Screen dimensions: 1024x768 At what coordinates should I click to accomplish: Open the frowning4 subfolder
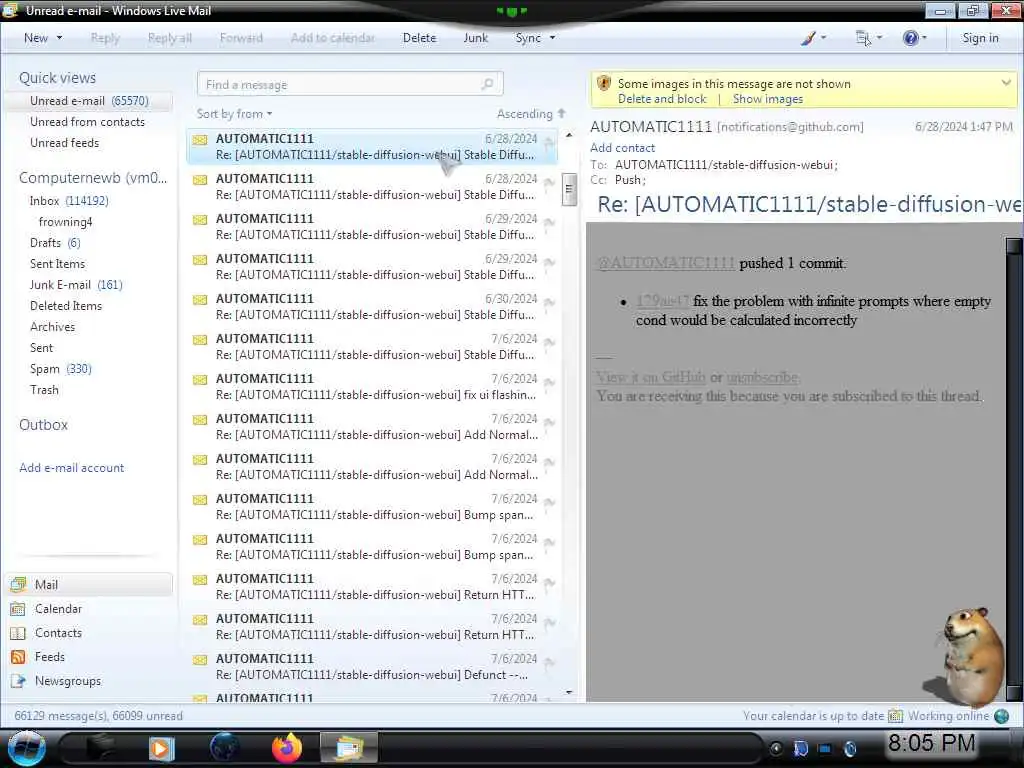65,222
